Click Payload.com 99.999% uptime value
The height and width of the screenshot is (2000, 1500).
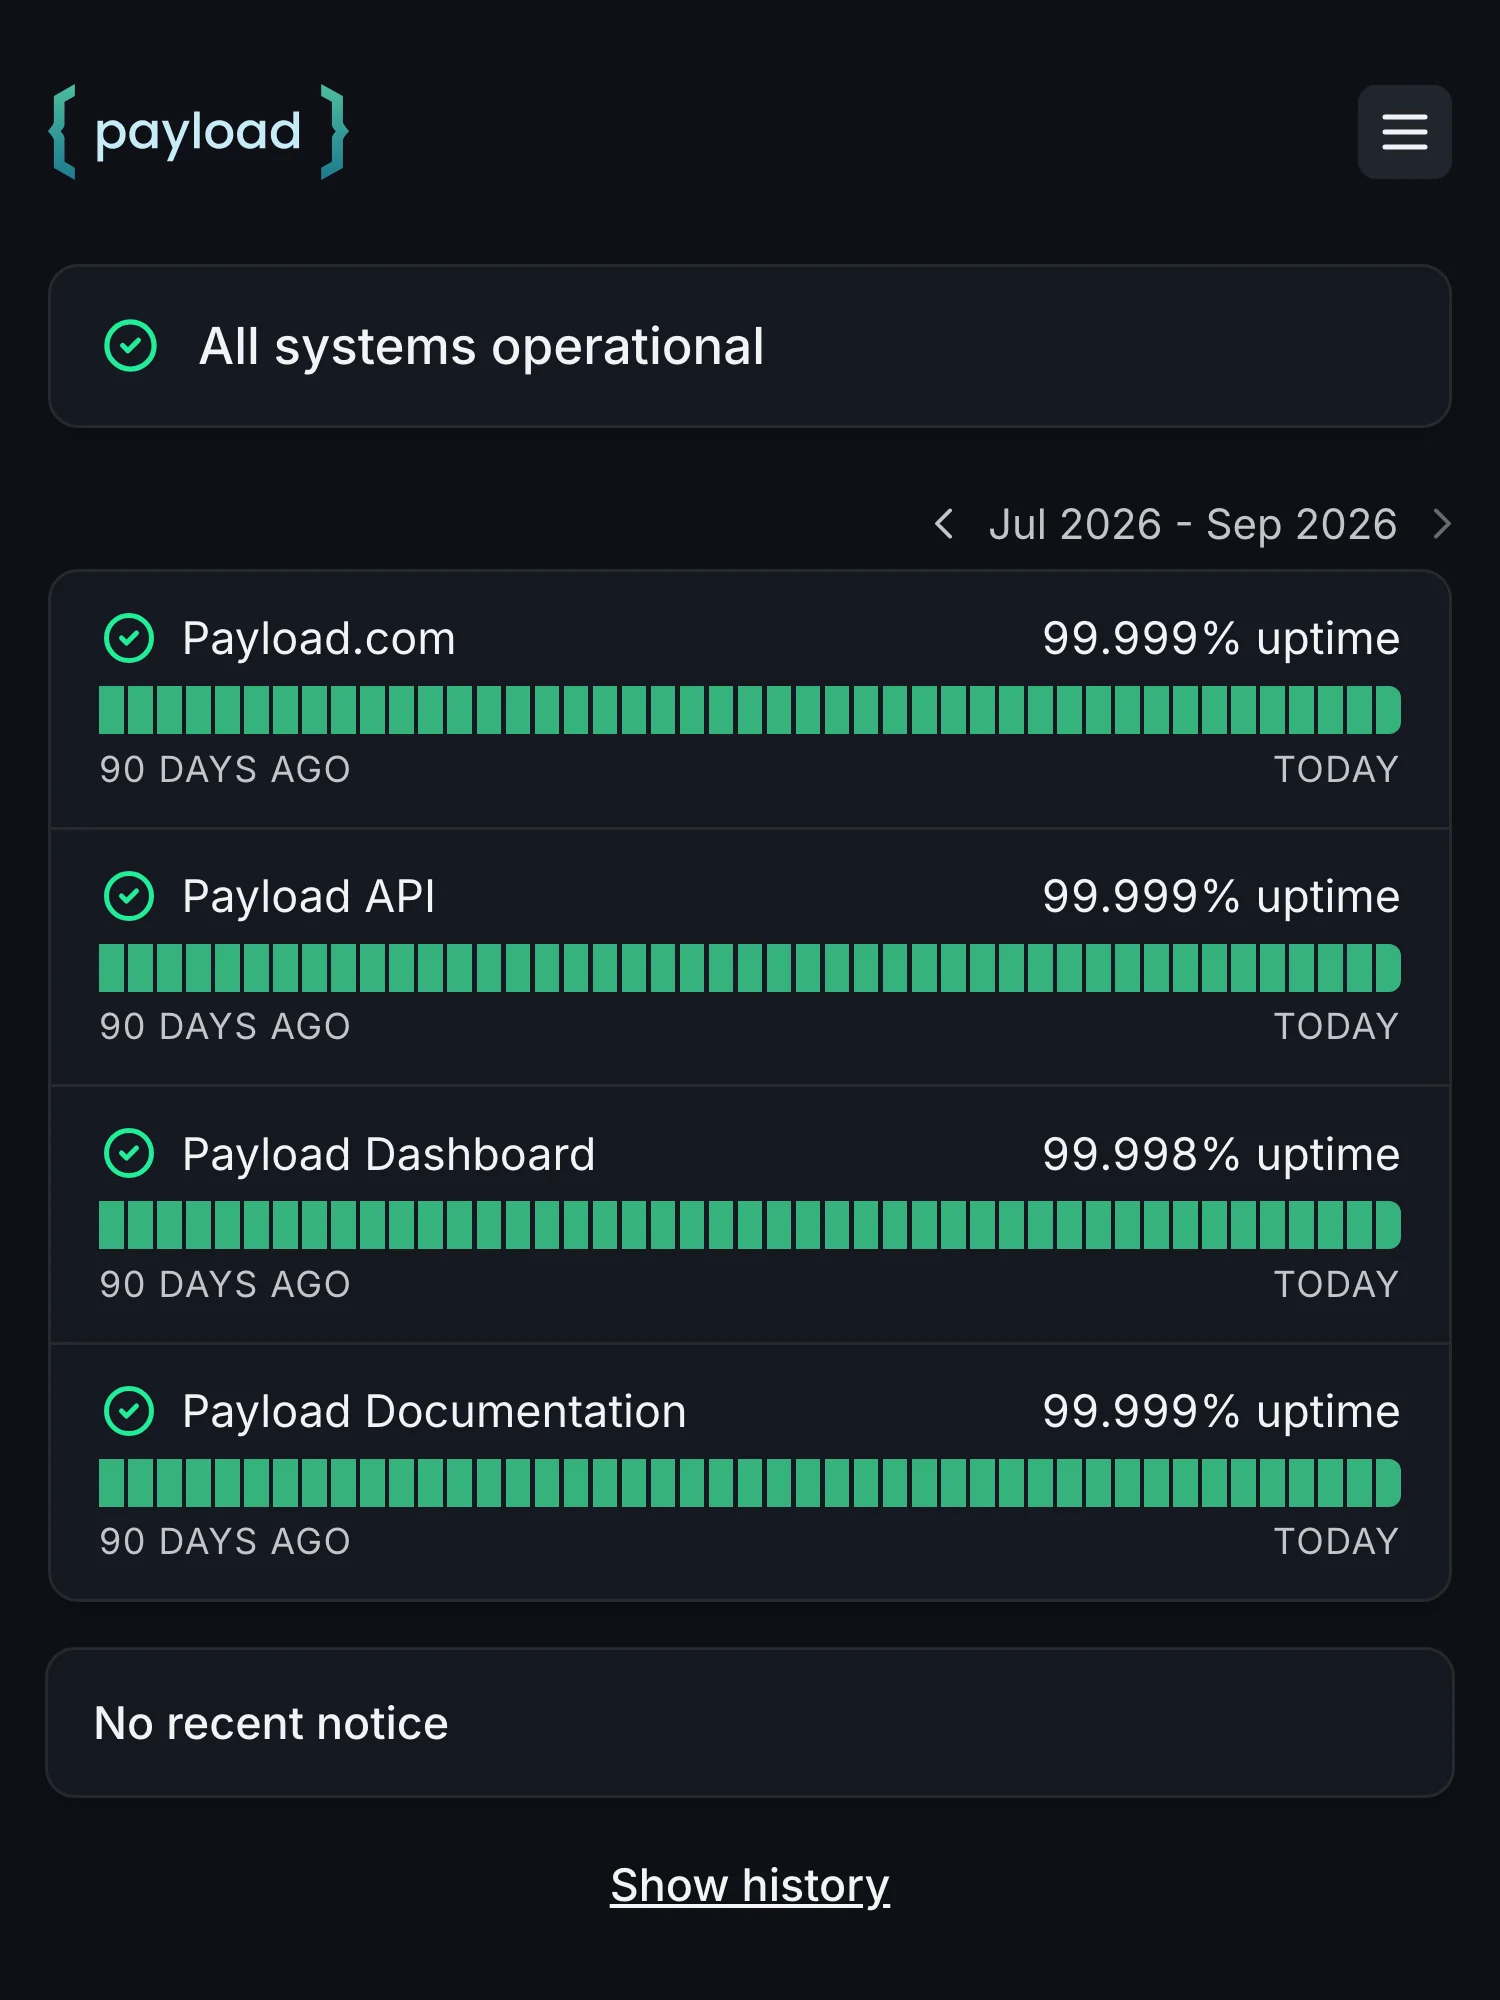click(1221, 638)
